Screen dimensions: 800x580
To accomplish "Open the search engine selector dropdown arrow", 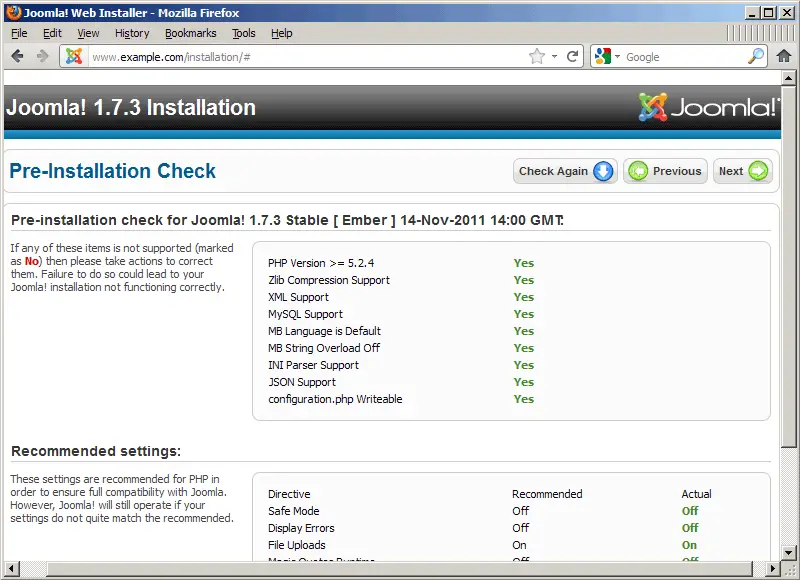I will tap(617, 57).
